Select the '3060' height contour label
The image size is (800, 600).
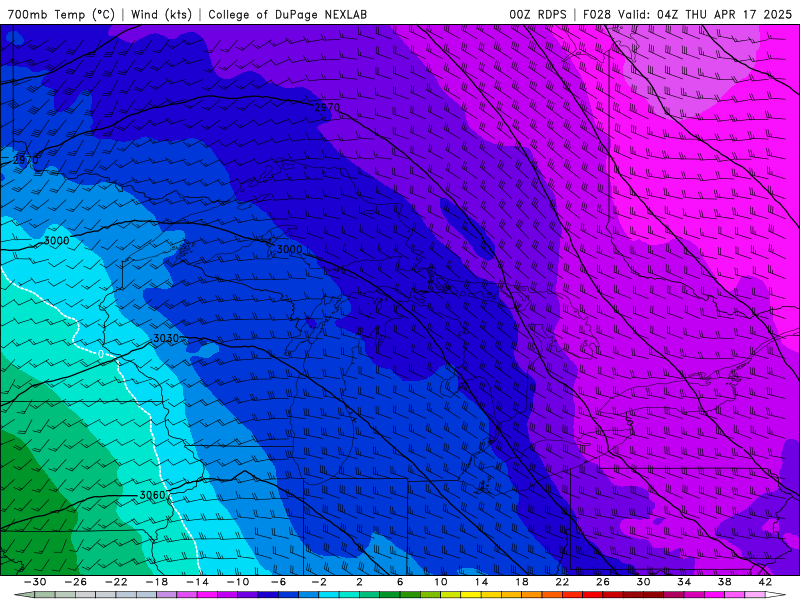[x=153, y=495]
